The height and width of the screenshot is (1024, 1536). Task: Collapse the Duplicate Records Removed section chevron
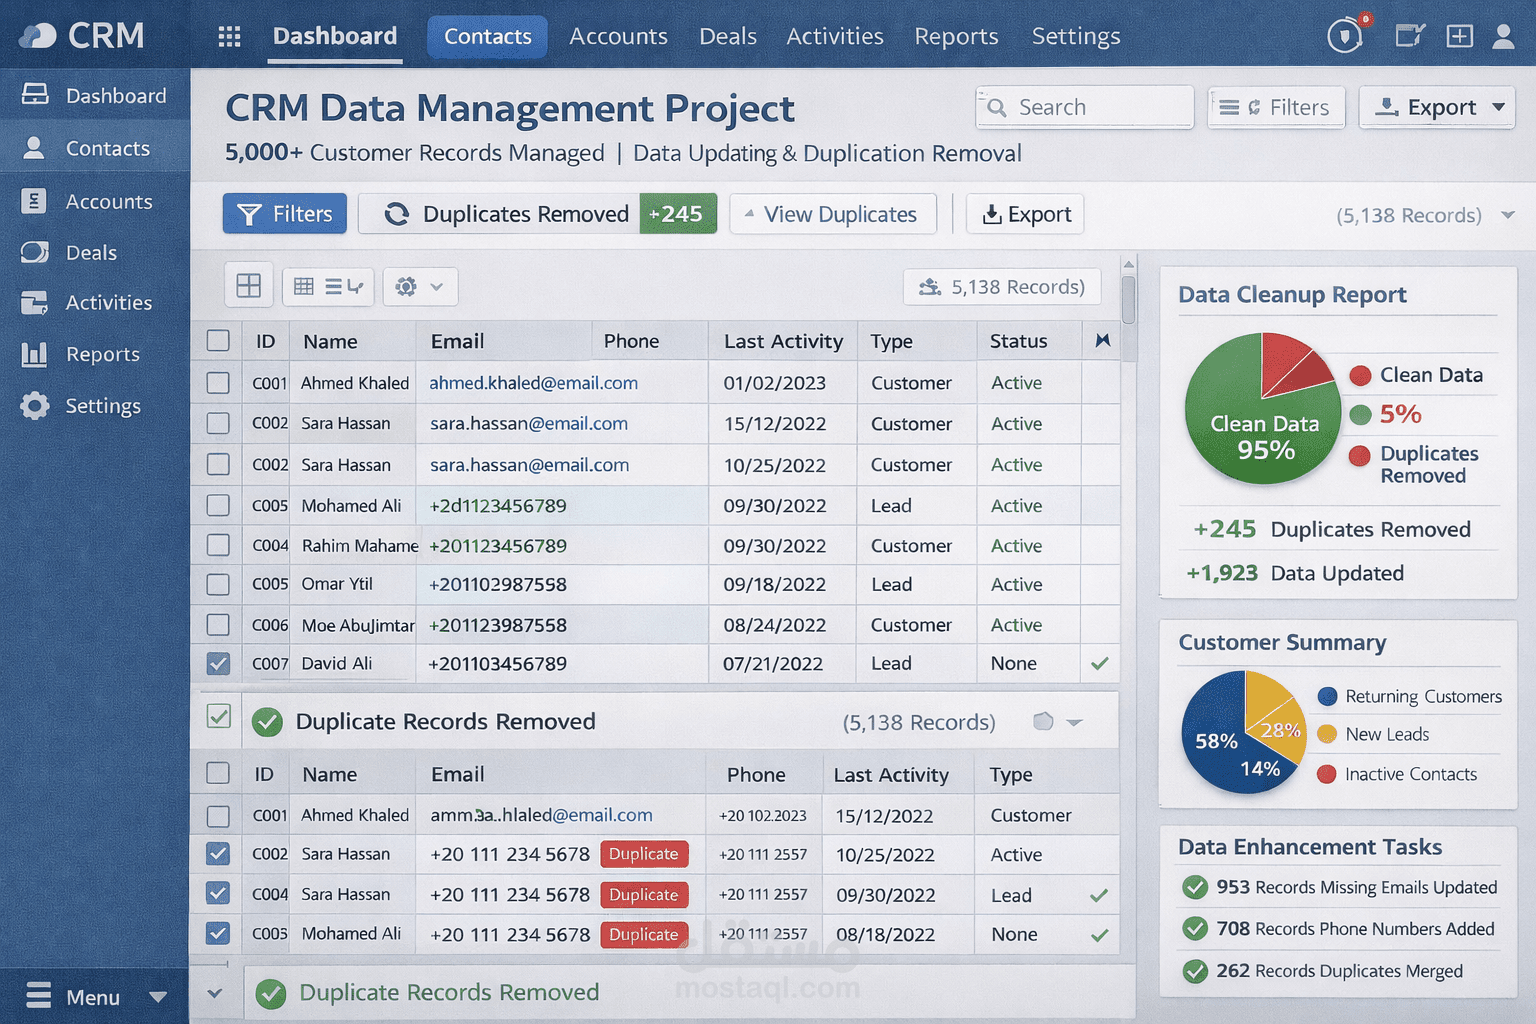[x=1075, y=722]
